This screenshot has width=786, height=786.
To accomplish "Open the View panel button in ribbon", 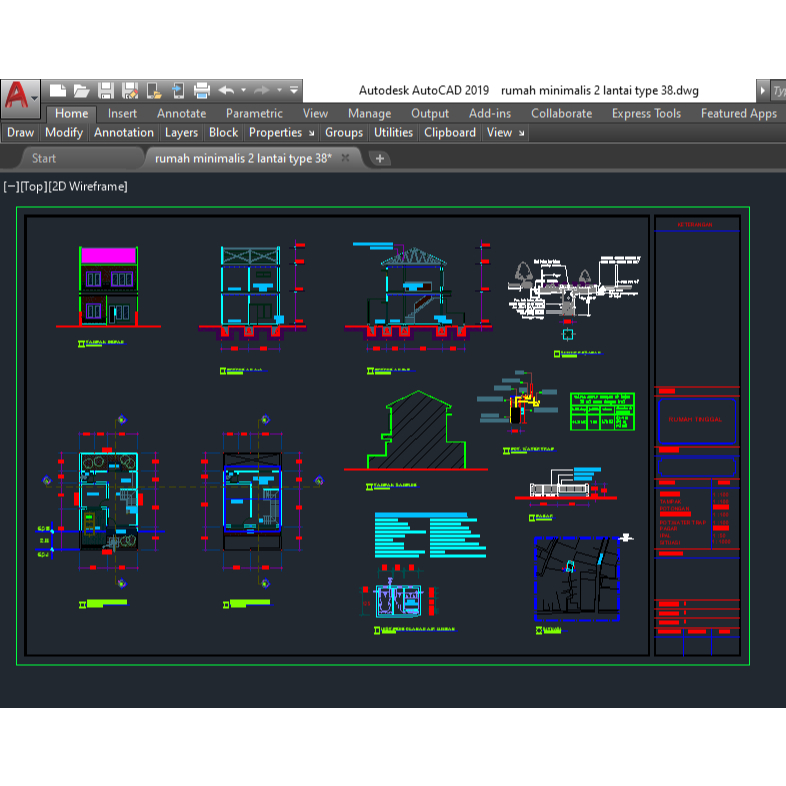I will click(x=499, y=133).
